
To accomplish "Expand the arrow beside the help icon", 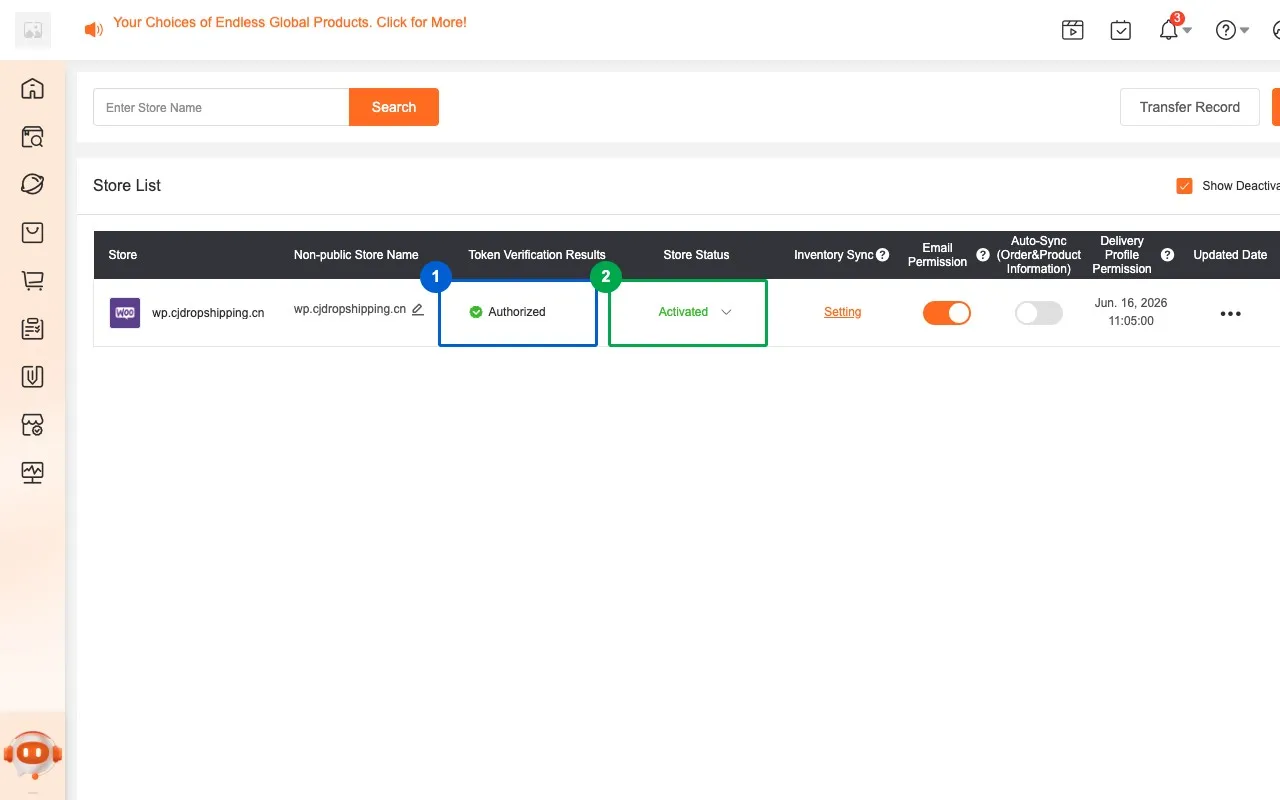I will tap(1245, 31).
